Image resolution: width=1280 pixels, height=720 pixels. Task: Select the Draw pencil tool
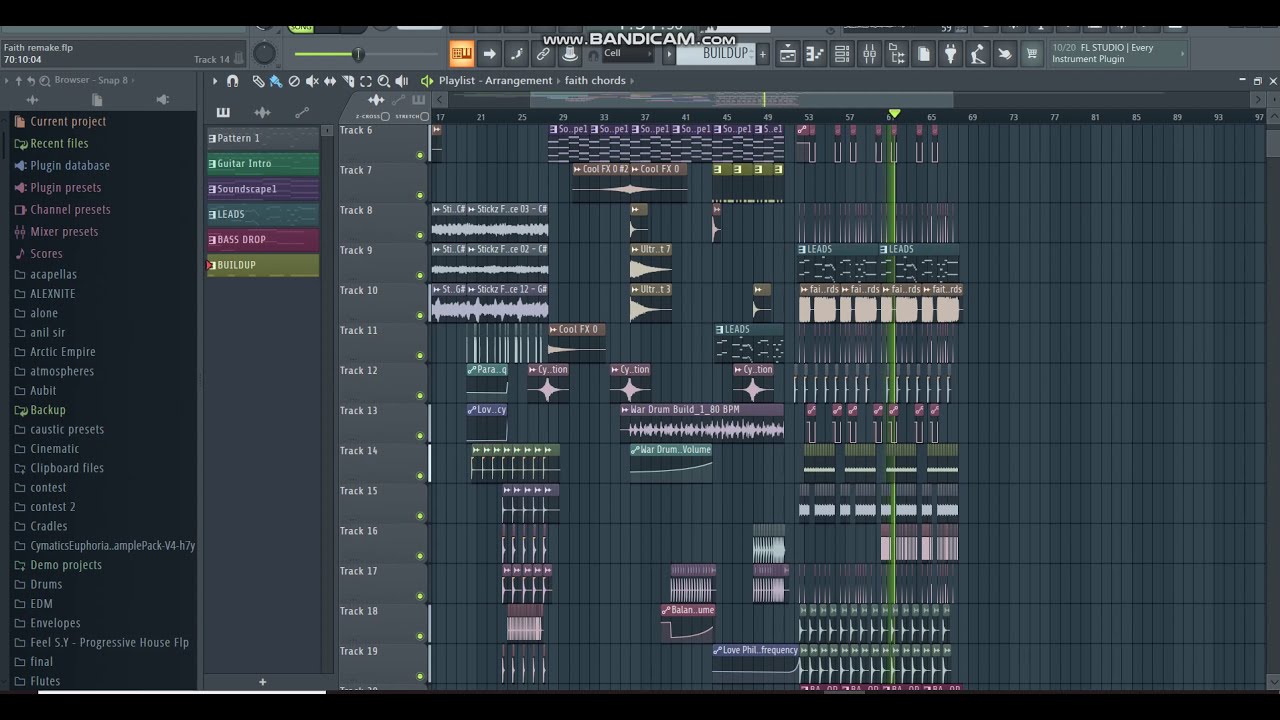tap(258, 81)
